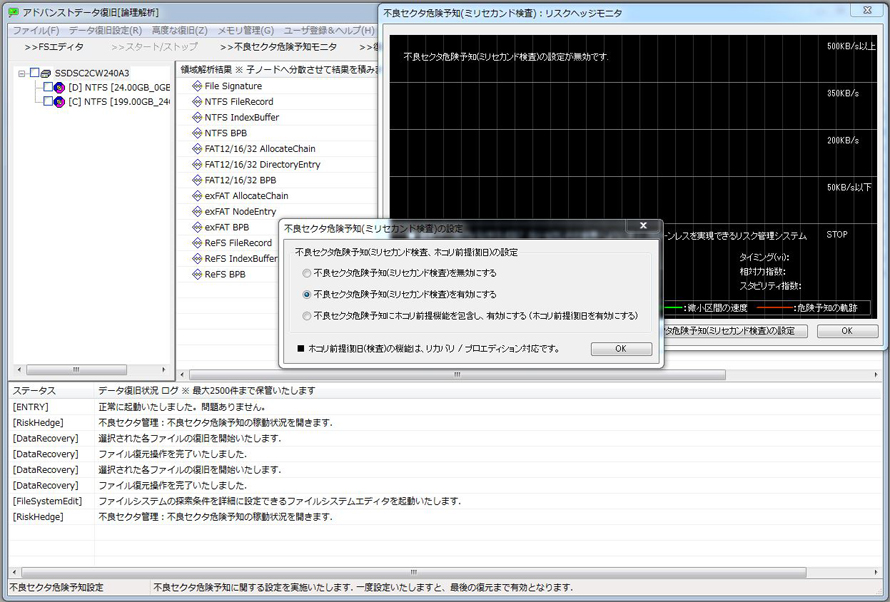The width and height of the screenshot is (890, 602).
Task: Click the exFAT AllocateChain icon
Action: coord(197,196)
